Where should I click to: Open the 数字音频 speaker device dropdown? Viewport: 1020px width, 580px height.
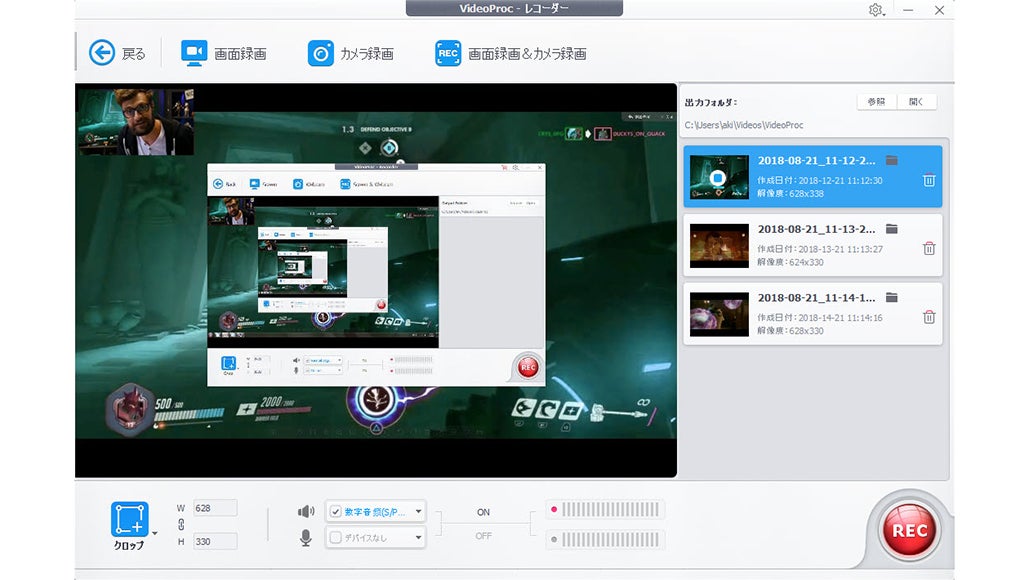[x=418, y=512]
